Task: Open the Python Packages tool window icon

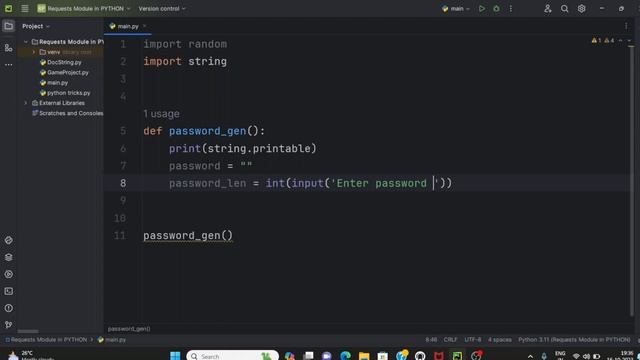Action: click(8, 240)
